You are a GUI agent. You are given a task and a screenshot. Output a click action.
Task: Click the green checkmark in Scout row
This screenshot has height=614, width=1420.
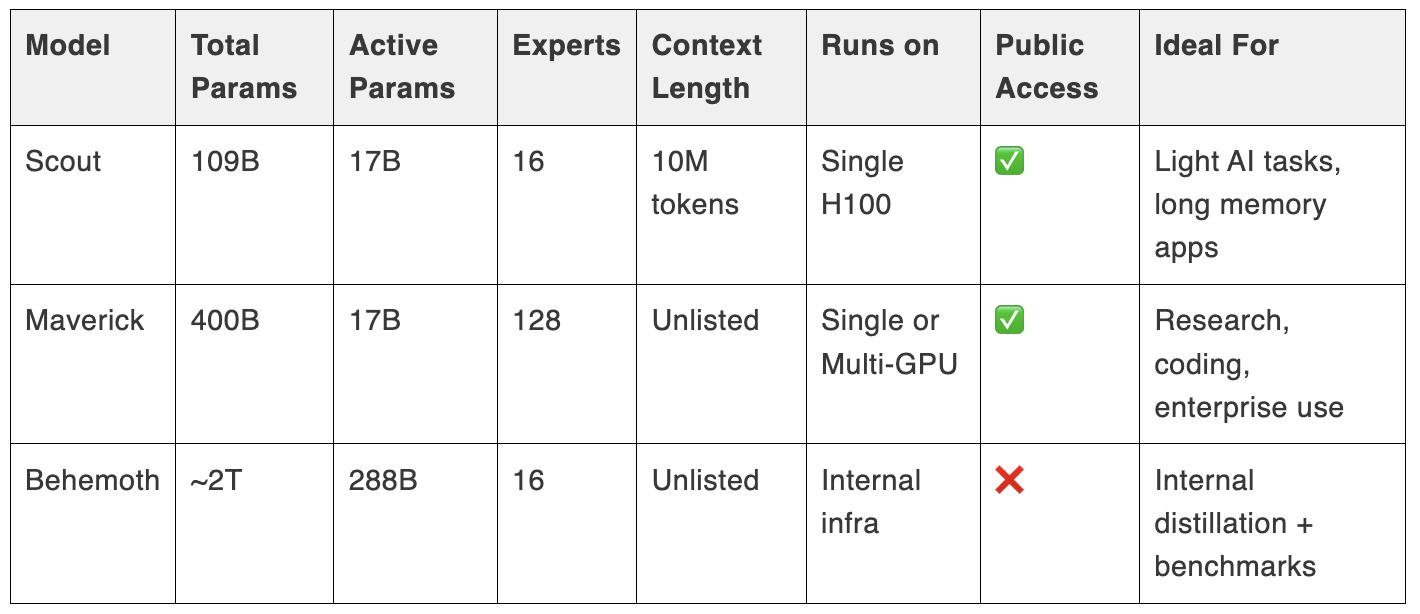point(1009,161)
